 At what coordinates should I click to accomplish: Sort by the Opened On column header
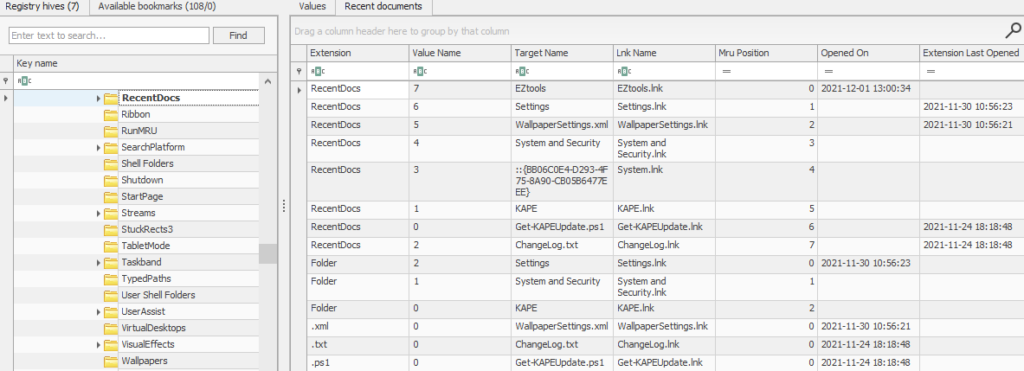870,53
